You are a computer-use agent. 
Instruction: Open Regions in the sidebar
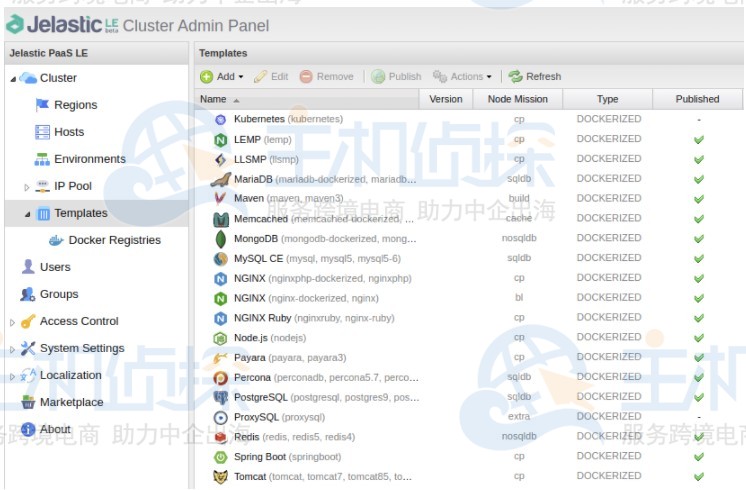[x=76, y=105]
